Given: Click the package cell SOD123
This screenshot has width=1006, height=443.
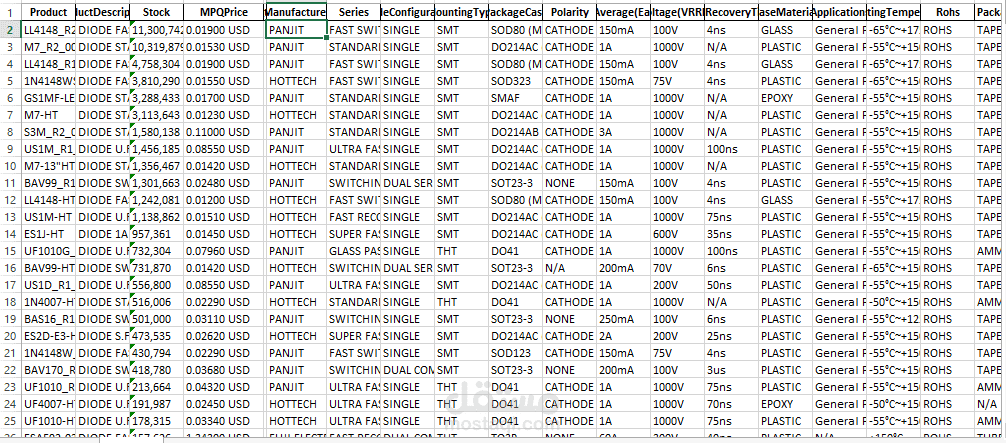Looking at the screenshot, I should [x=515, y=353].
